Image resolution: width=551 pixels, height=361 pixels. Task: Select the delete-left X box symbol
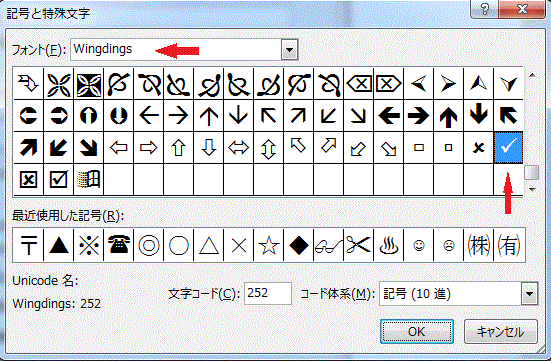click(x=359, y=84)
